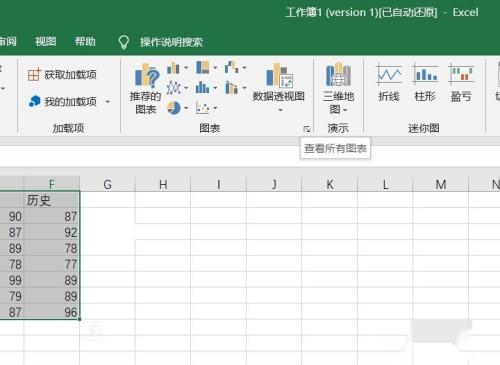Open the Quick Analysis button below selection
The height and width of the screenshot is (365, 500).
point(92,331)
